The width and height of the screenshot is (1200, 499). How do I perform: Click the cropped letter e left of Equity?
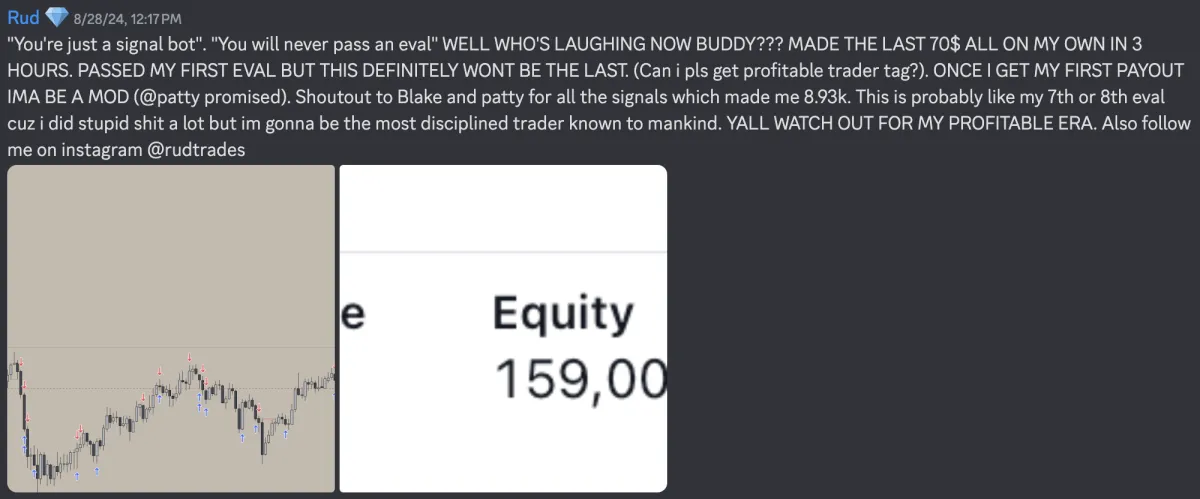(353, 316)
